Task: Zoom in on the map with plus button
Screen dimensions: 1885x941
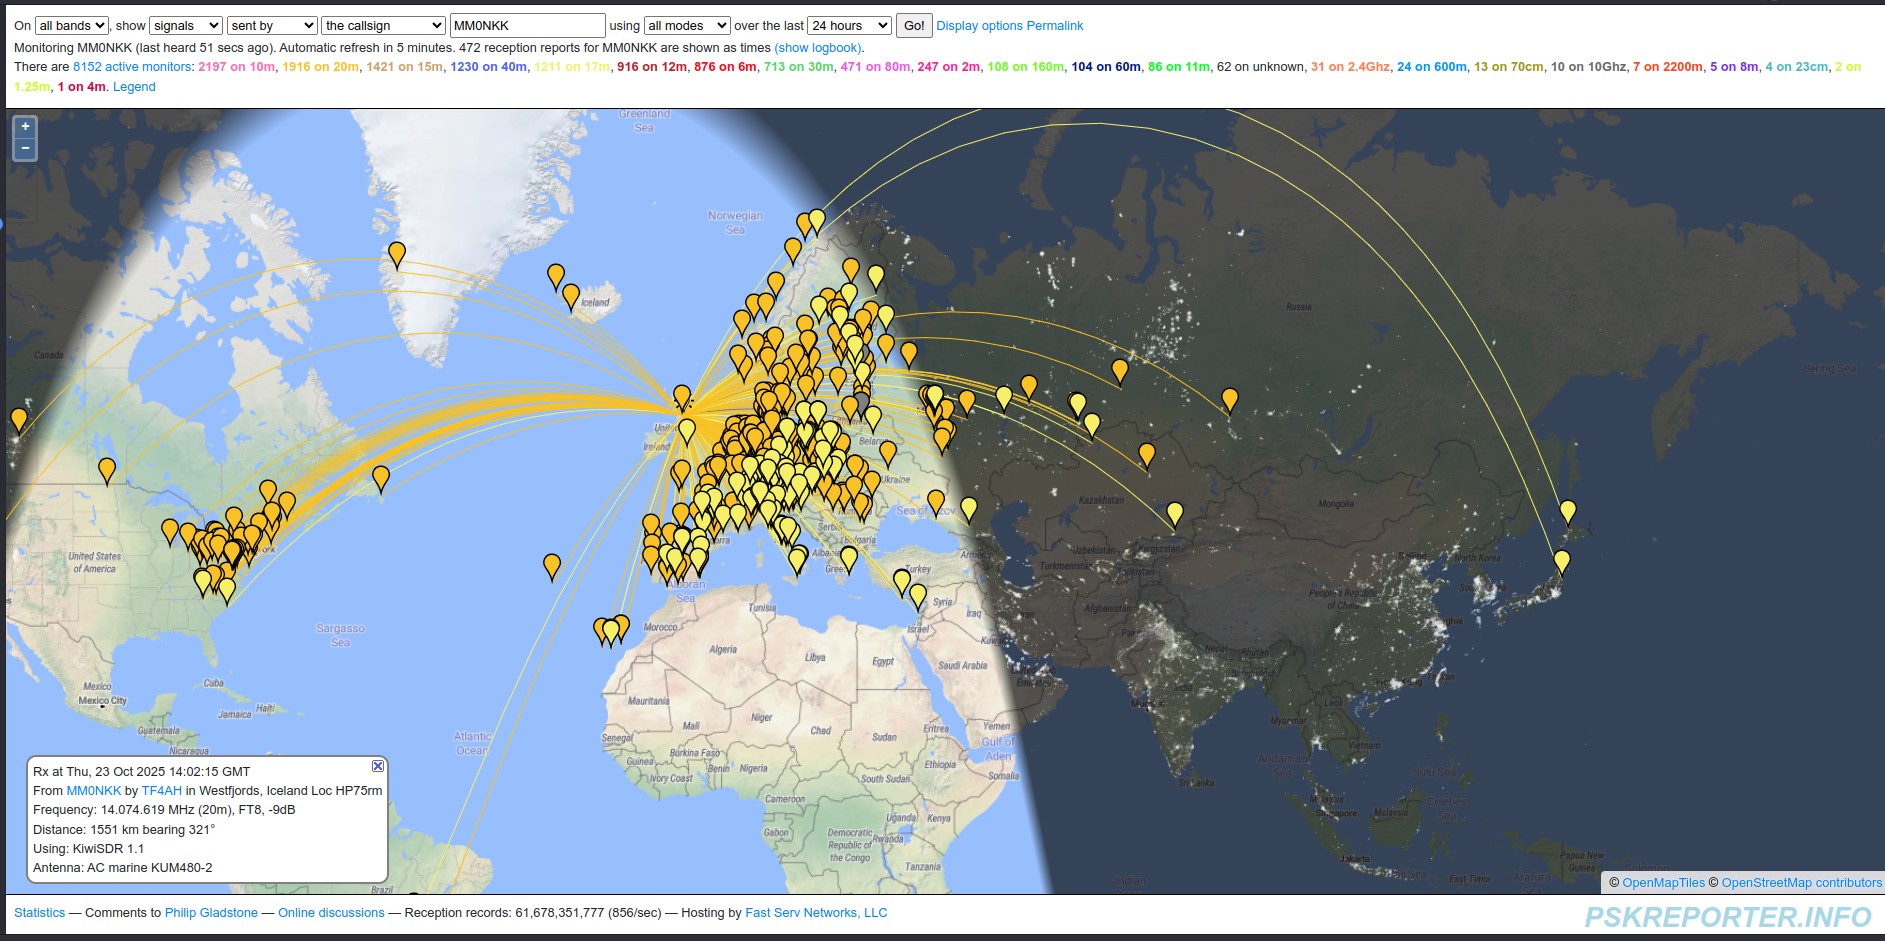Action: [x=25, y=127]
